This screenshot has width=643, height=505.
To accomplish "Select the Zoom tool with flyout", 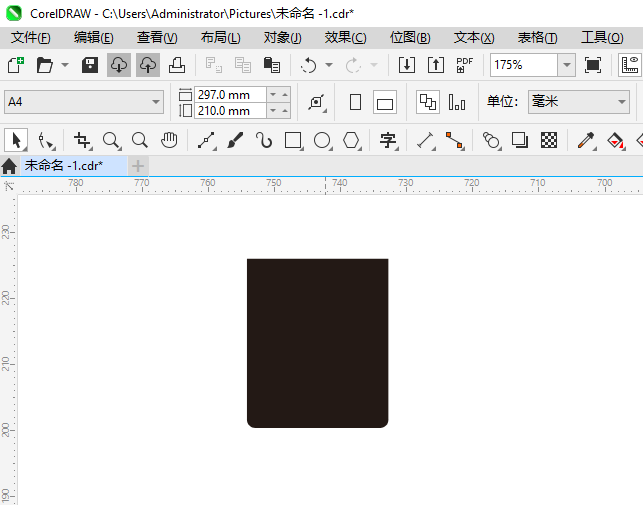I will point(112,140).
